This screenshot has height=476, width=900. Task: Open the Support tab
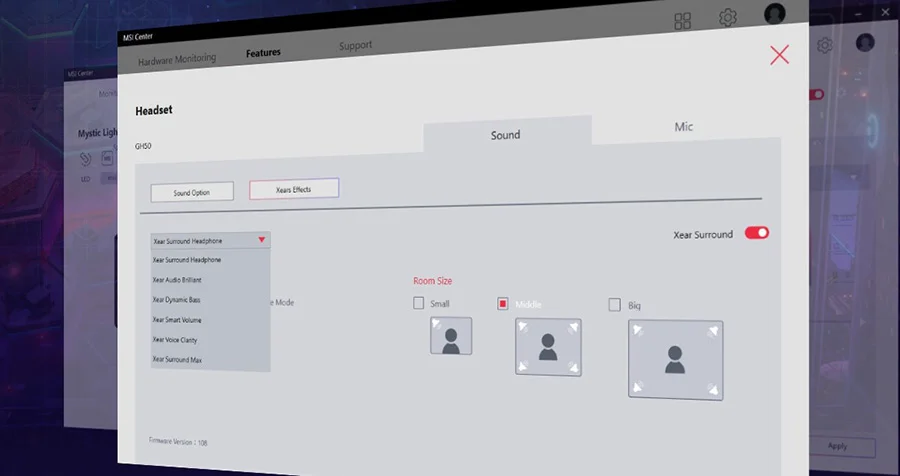tap(355, 45)
